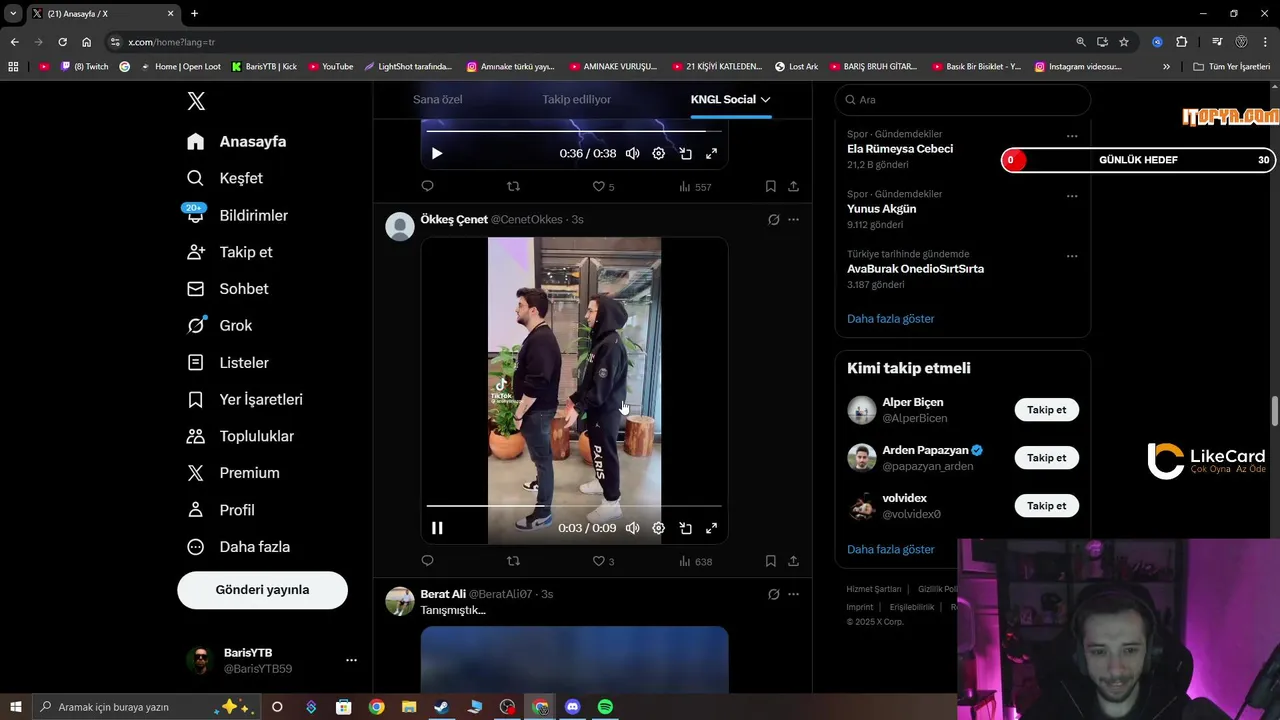Open Listeler lists page
Image resolution: width=1280 pixels, height=720 pixels.
(228, 362)
